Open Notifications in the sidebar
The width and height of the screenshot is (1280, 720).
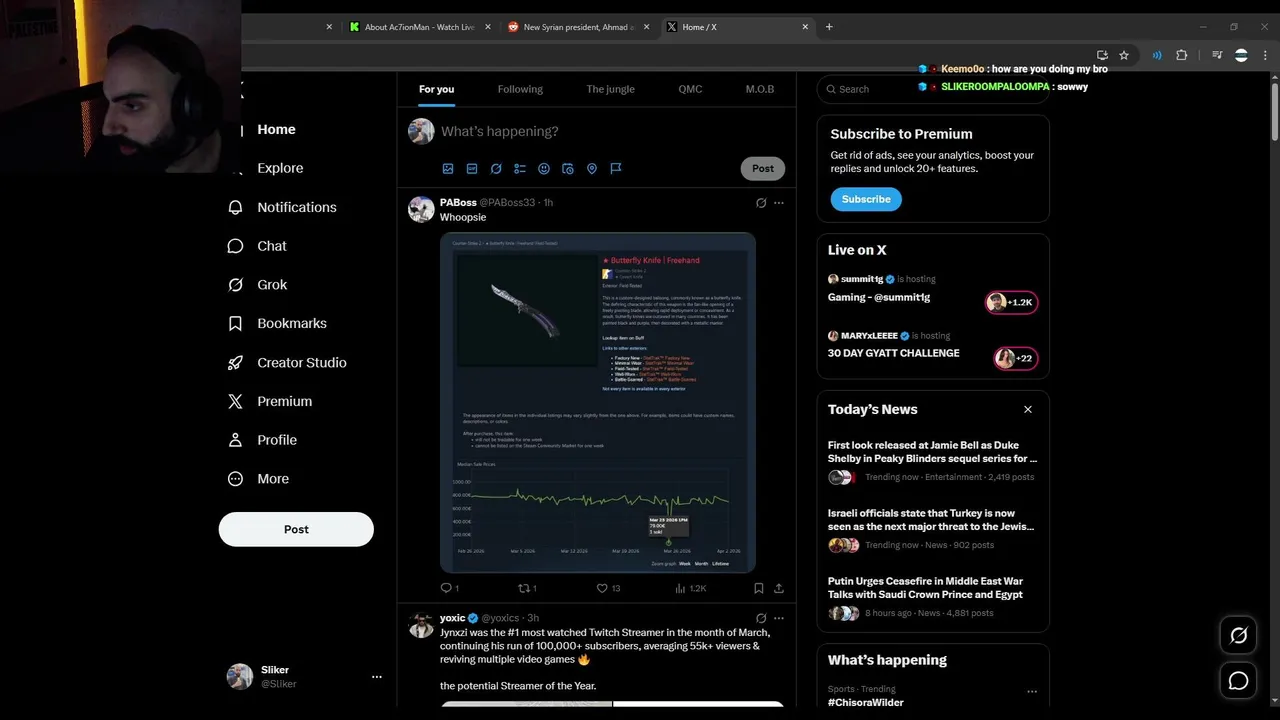point(283,207)
